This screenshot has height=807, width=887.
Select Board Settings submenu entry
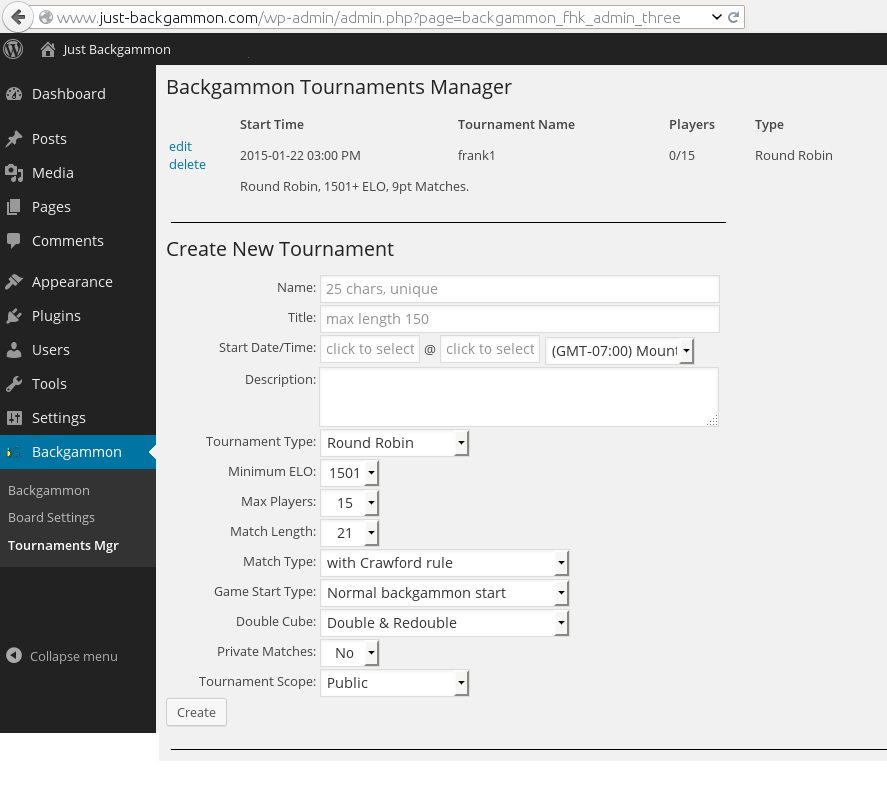(x=51, y=517)
